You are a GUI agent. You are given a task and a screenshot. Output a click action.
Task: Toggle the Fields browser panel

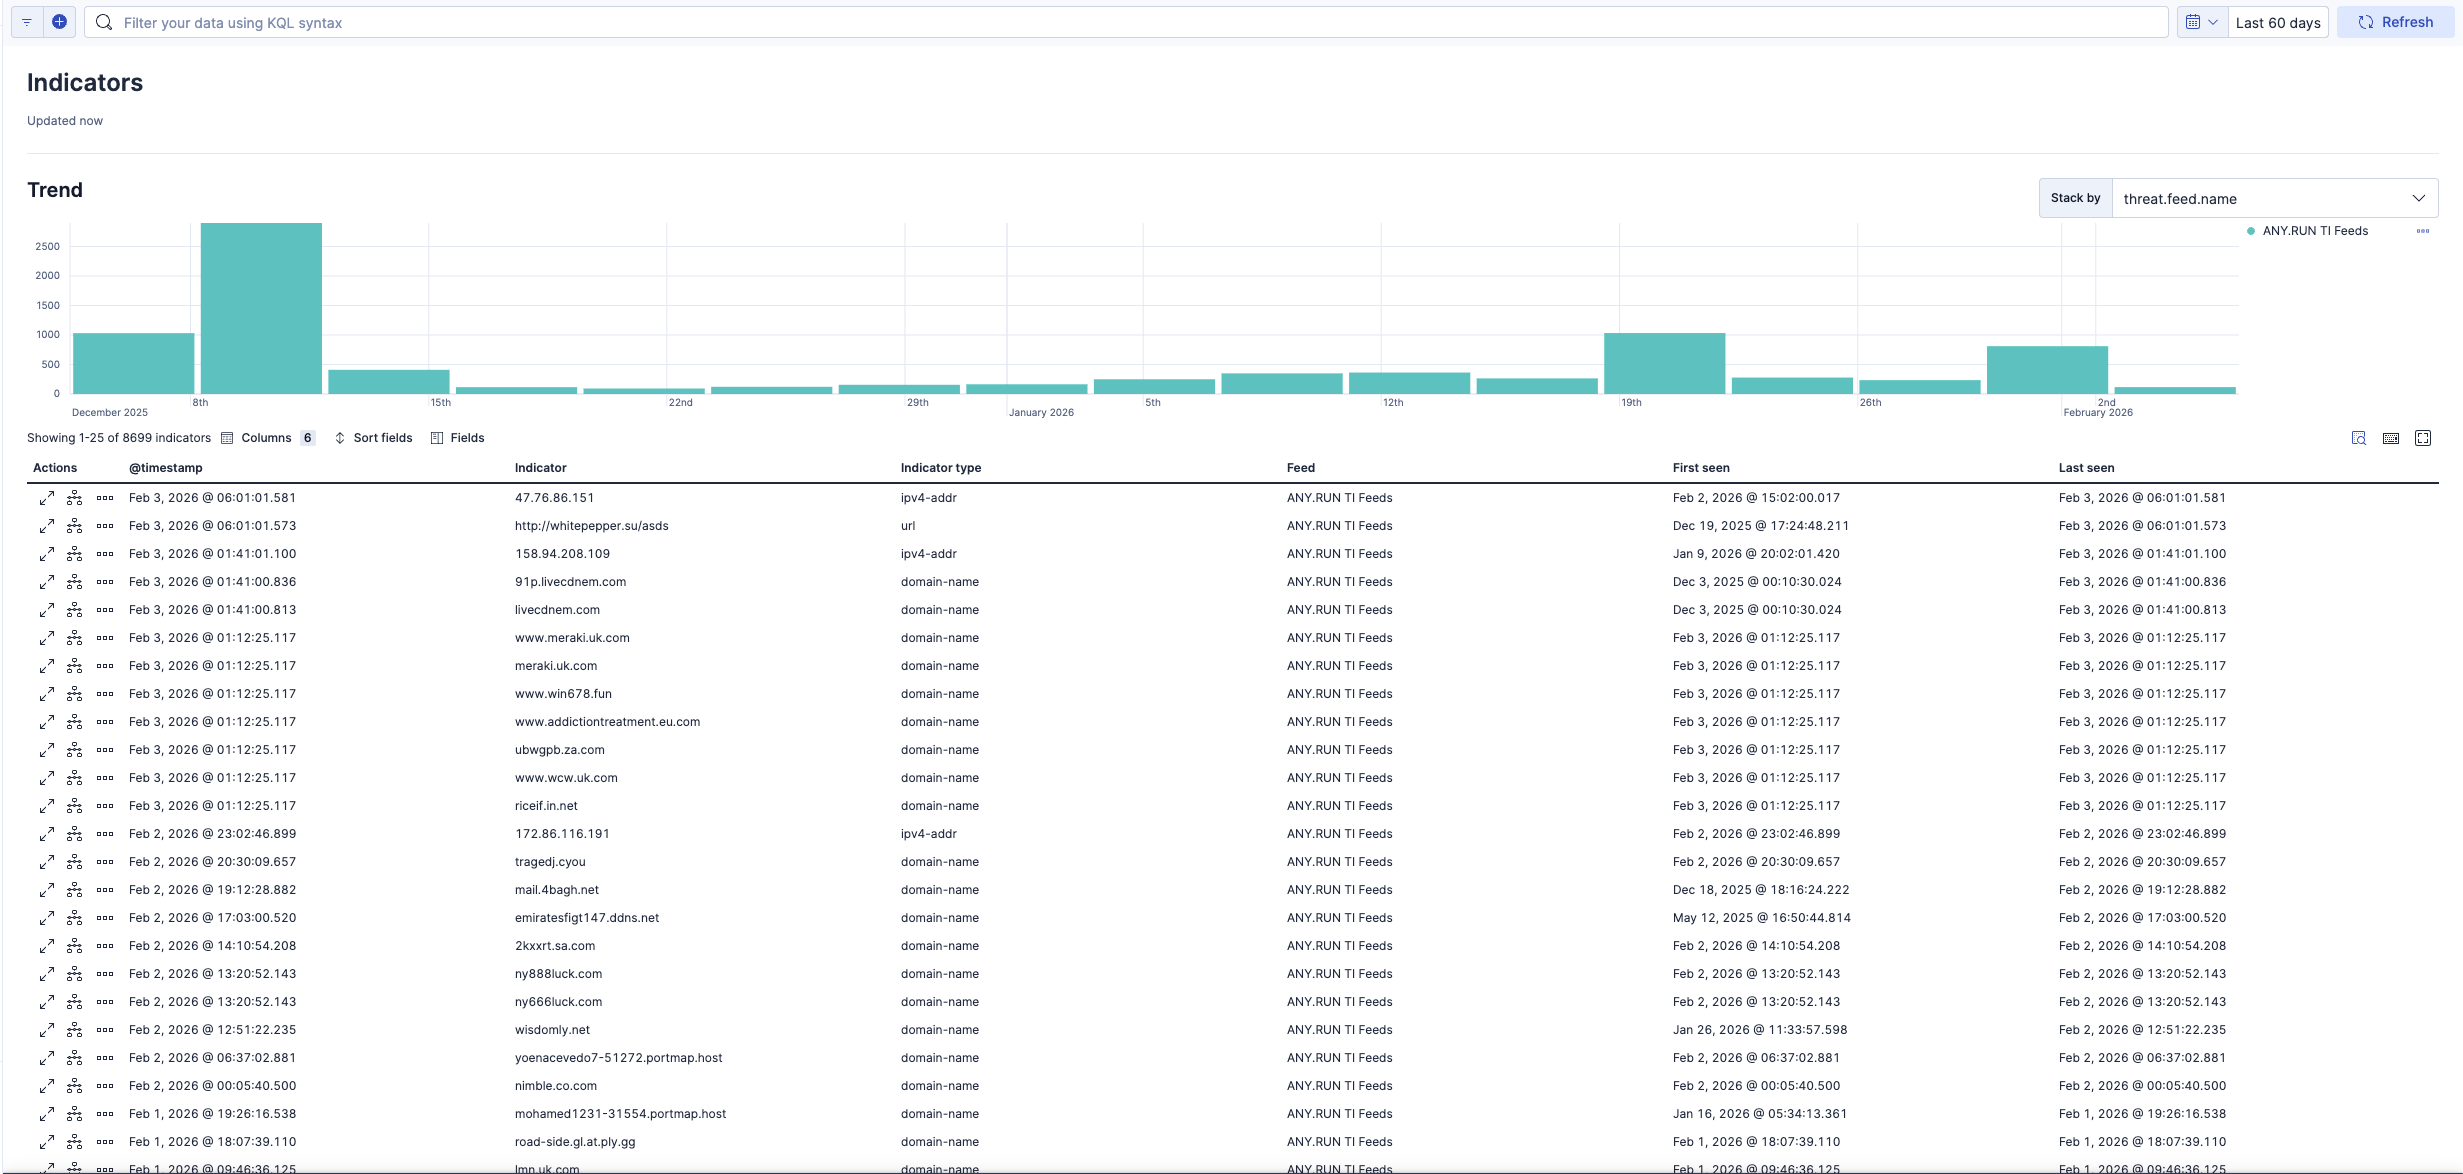pos(457,437)
